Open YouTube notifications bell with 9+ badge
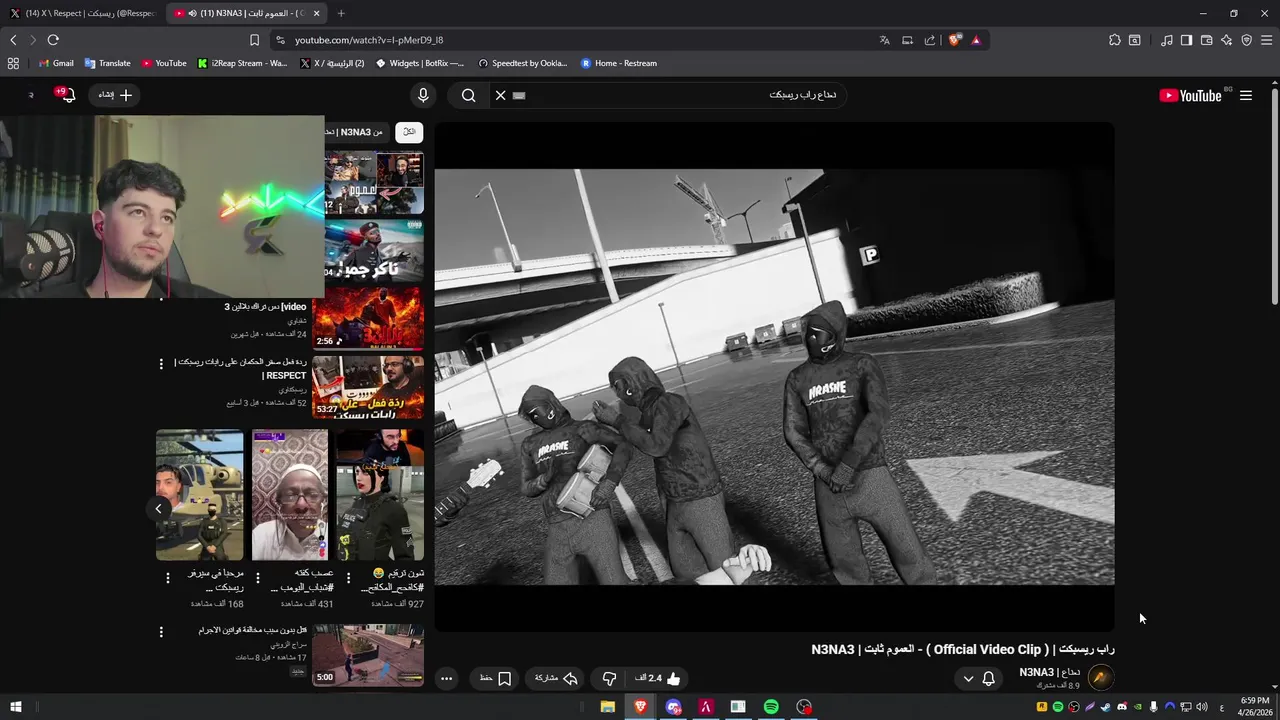 pos(66,95)
